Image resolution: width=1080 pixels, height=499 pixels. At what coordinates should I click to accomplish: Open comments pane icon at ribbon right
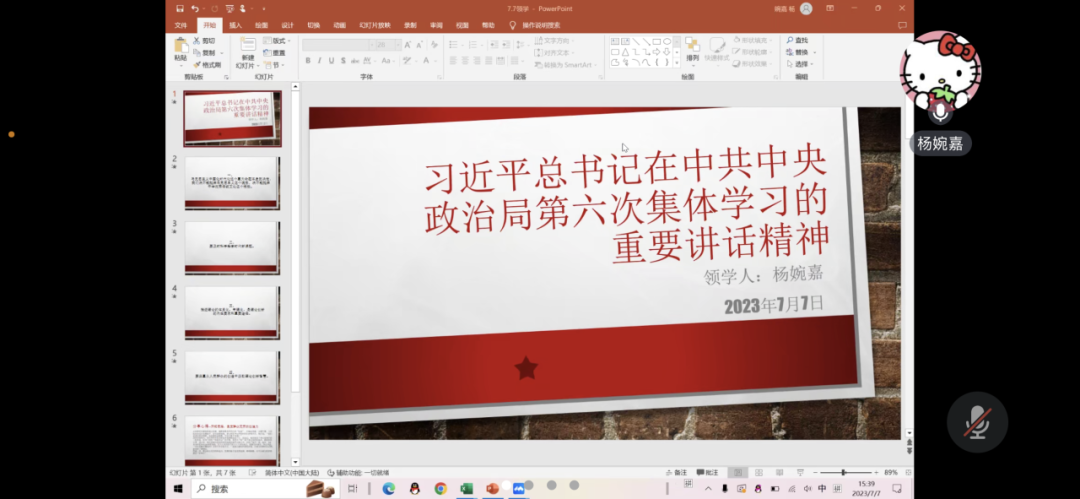click(x=902, y=26)
